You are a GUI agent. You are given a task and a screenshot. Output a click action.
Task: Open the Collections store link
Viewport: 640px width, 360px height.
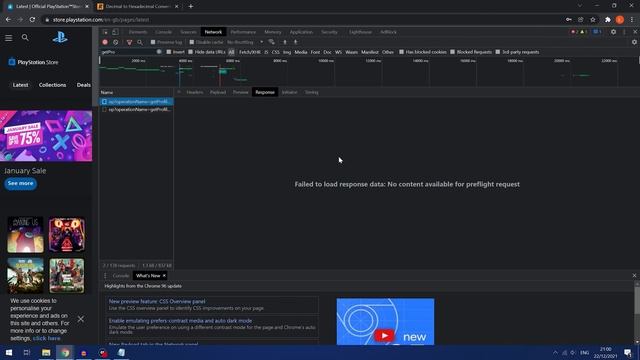pyautogui.click(x=52, y=85)
